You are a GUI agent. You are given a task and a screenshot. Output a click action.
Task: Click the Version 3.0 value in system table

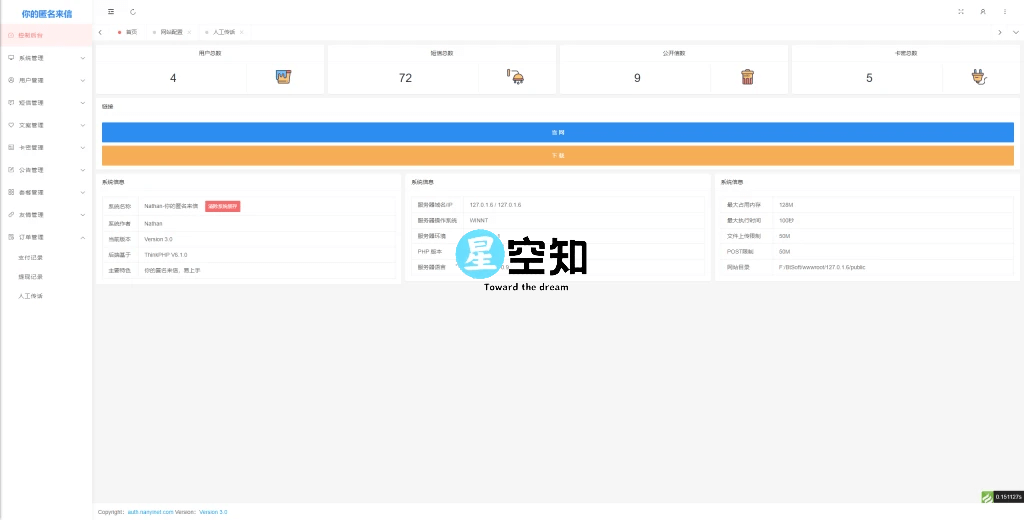(x=159, y=239)
